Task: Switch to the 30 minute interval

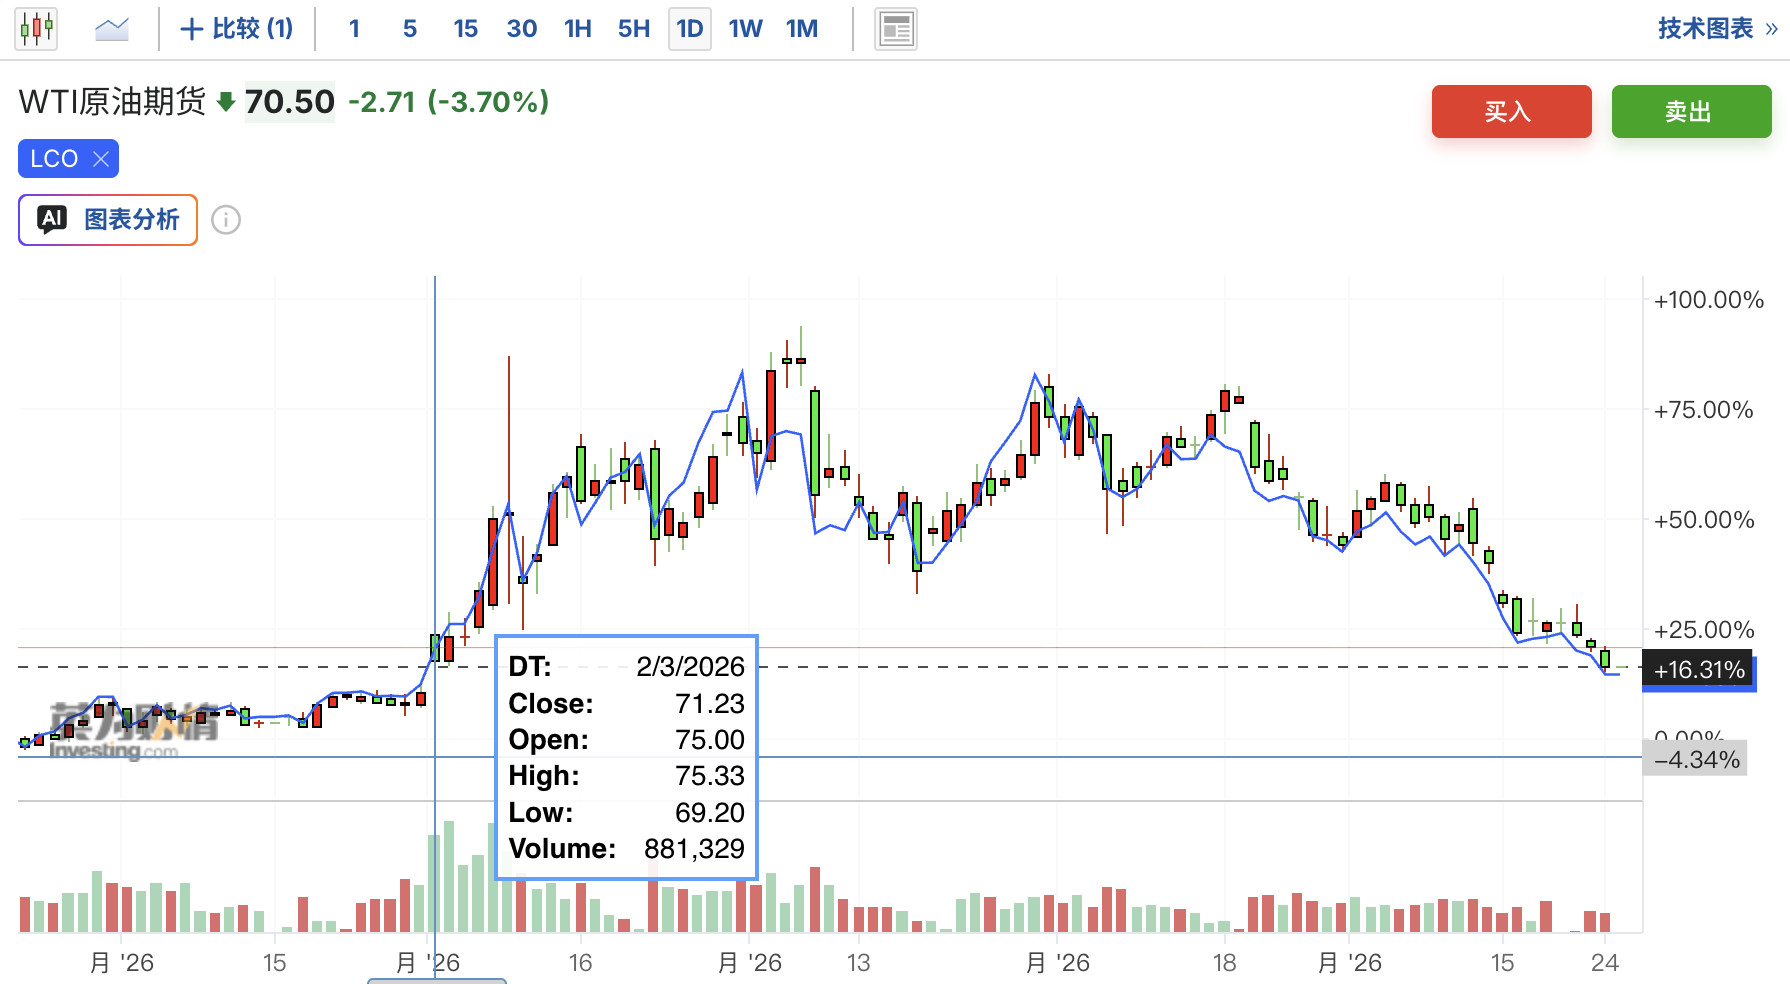Action: click(x=521, y=29)
